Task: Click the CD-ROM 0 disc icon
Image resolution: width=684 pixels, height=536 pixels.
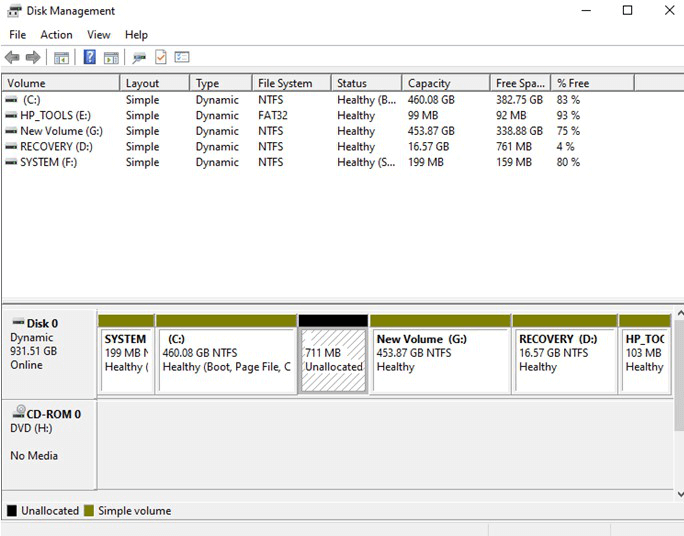Action: tap(18, 412)
